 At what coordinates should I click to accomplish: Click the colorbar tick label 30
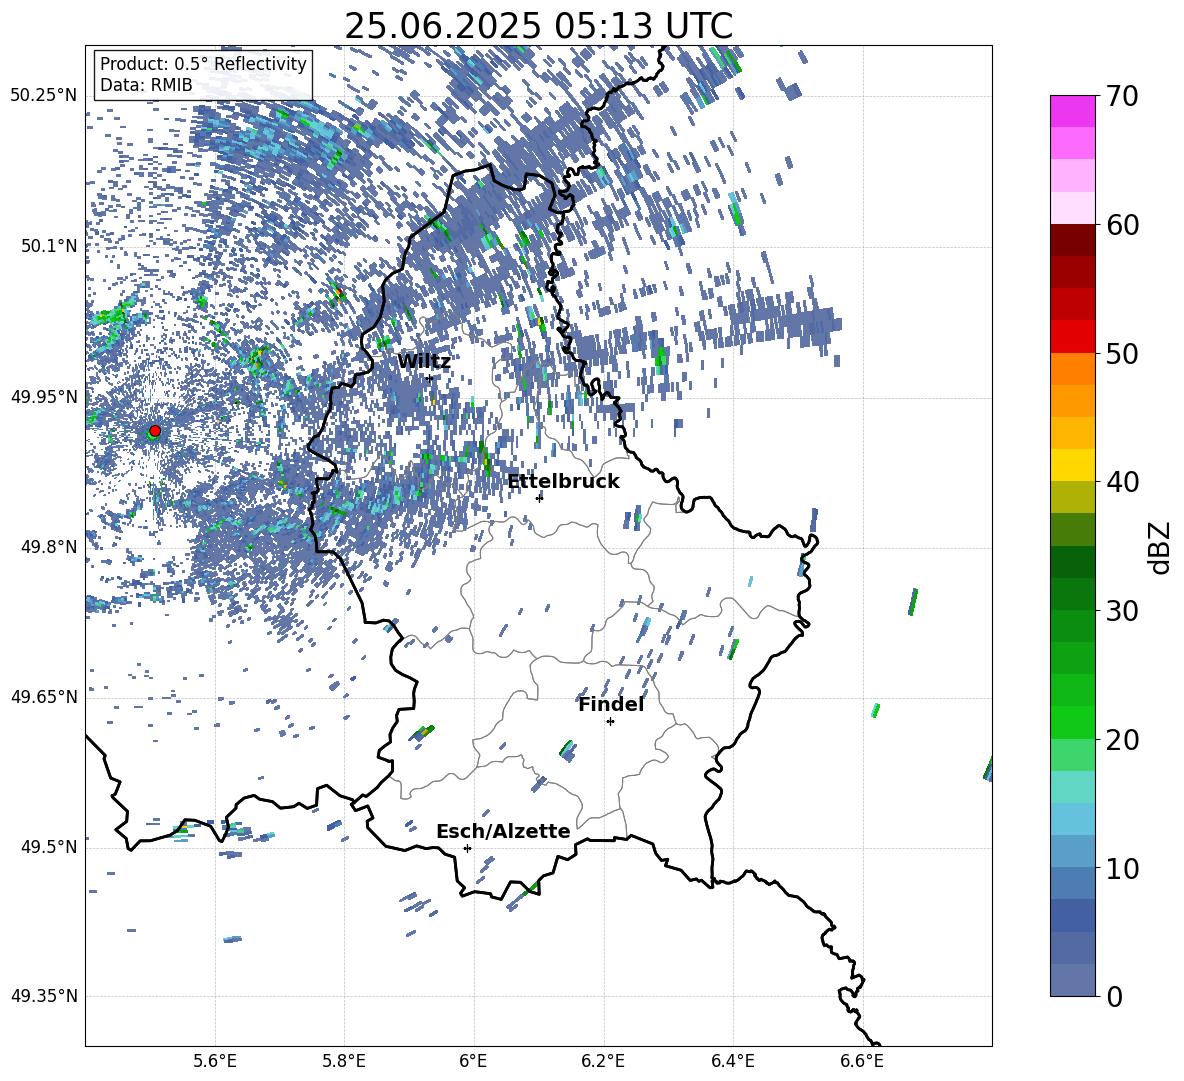(1122, 611)
